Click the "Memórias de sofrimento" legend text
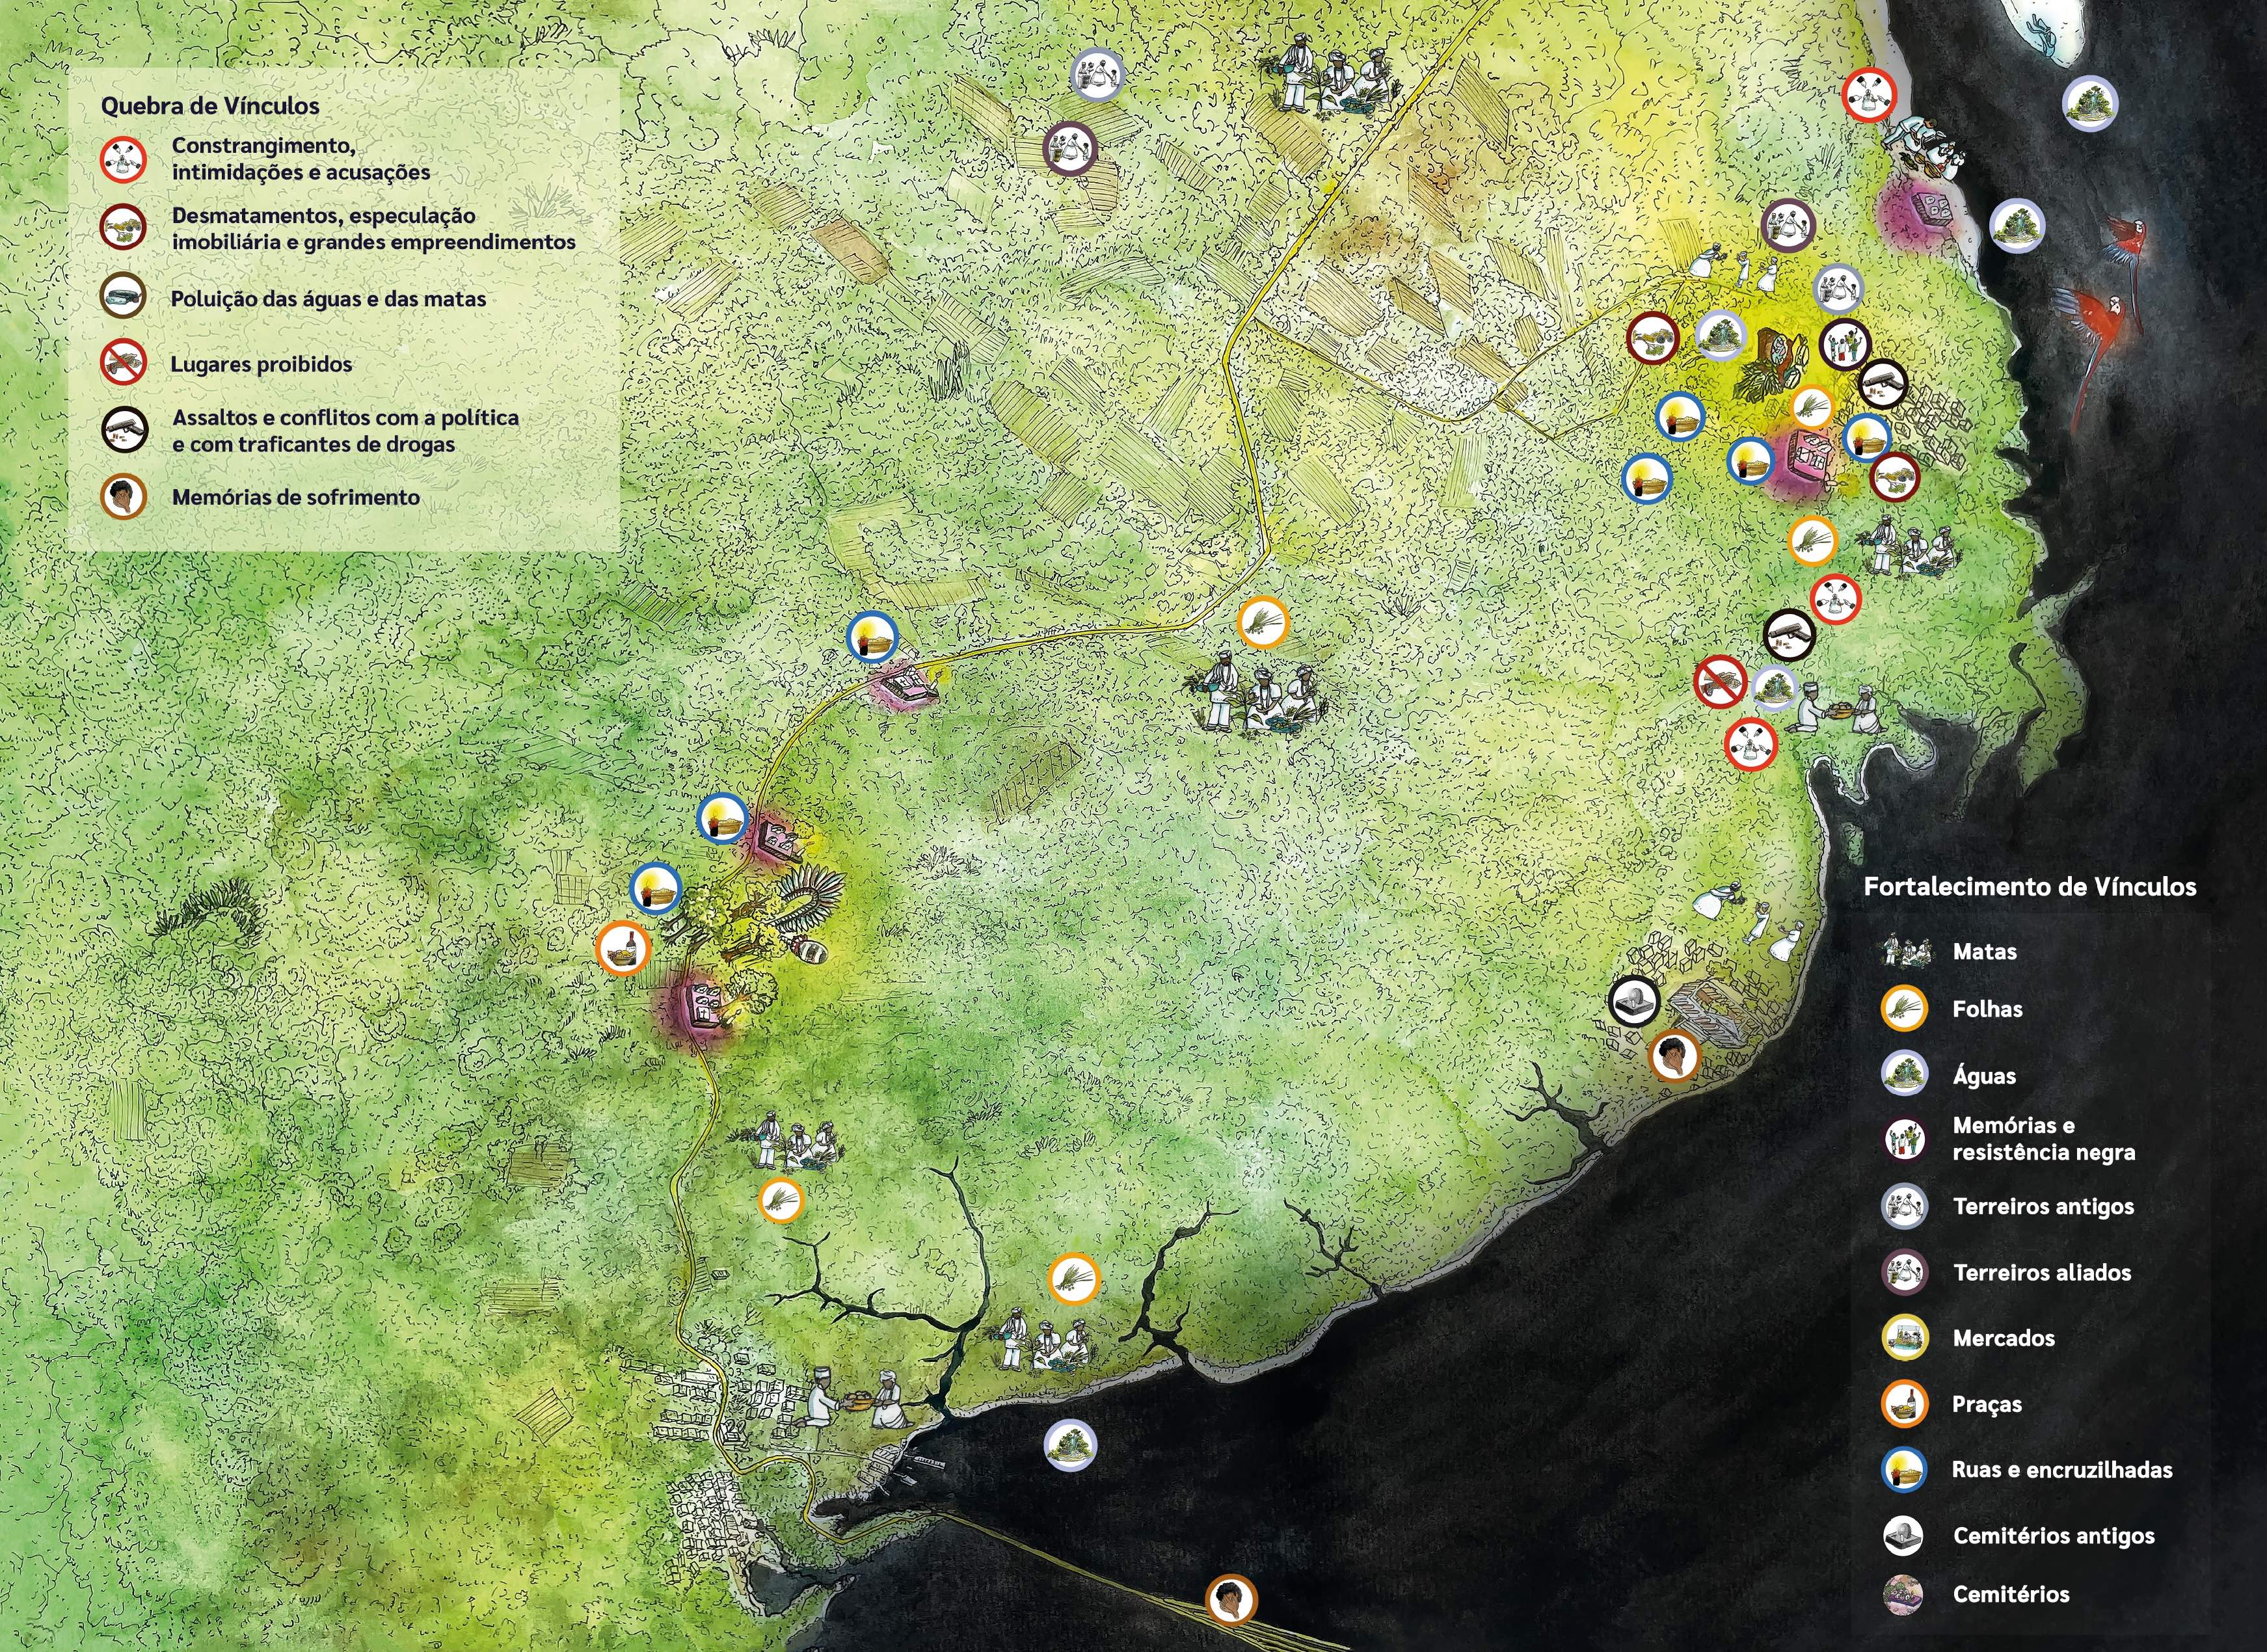This screenshot has width=2267, height=1652. [x=295, y=497]
